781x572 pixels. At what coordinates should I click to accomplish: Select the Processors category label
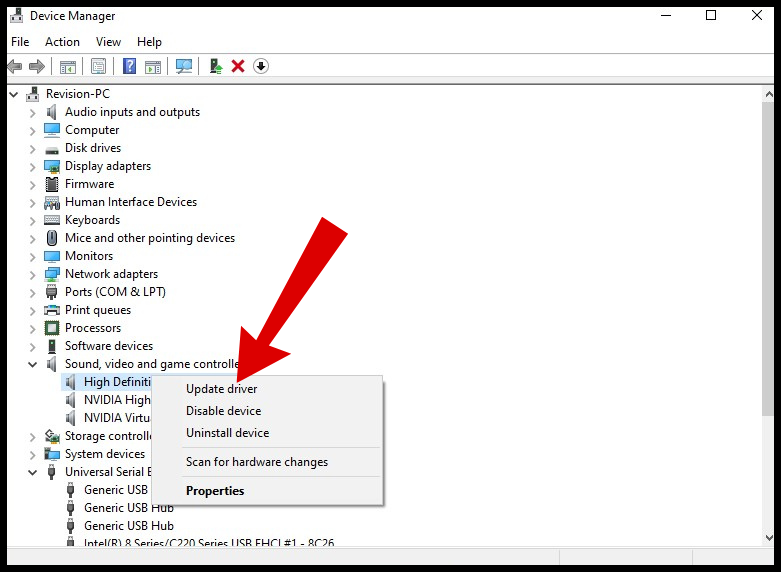[93, 328]
